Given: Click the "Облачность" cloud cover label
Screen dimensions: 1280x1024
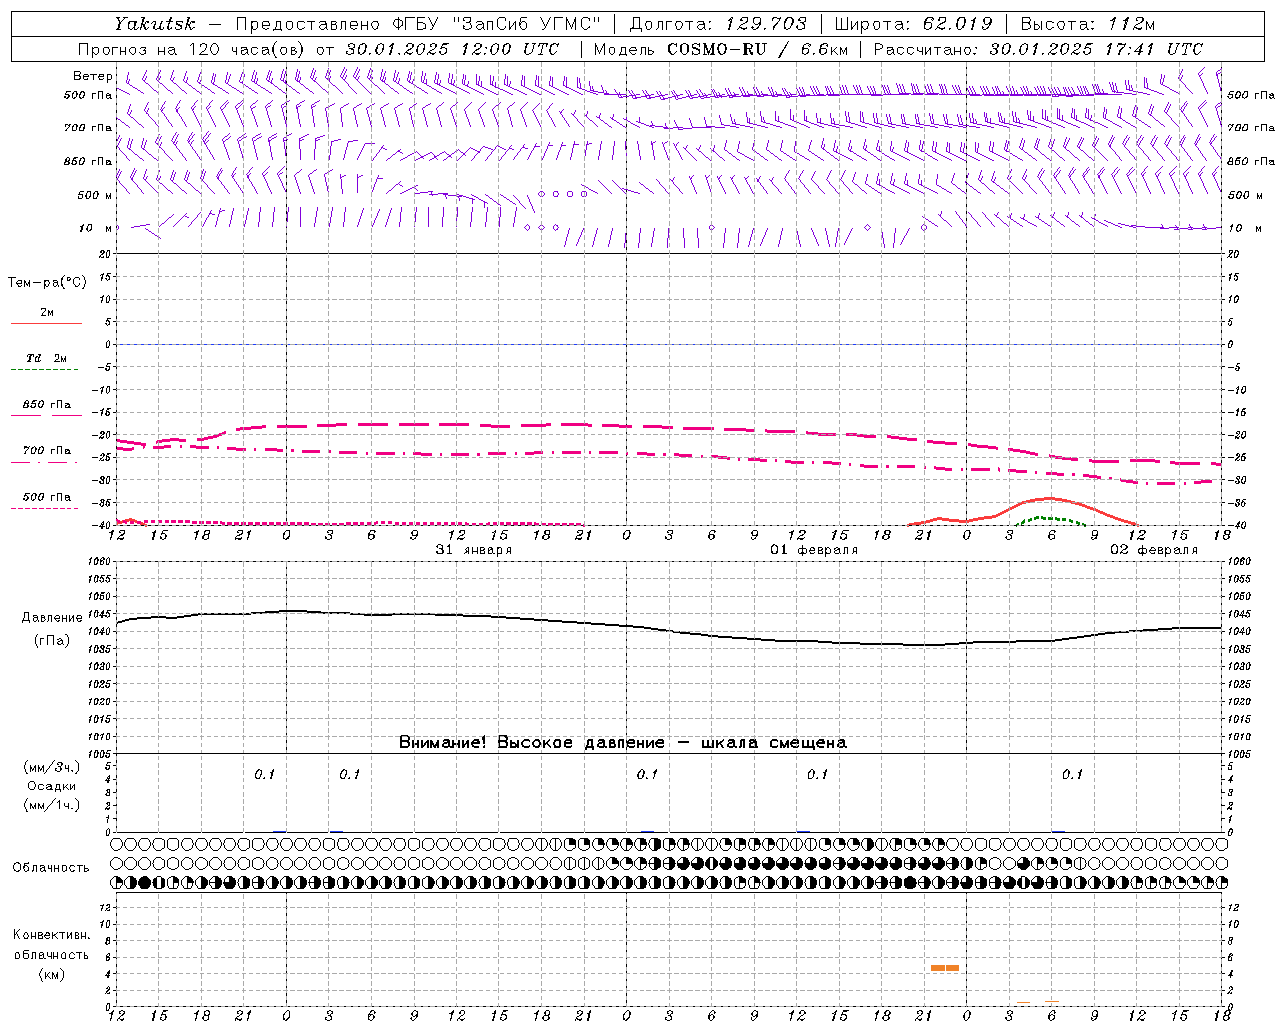Looking at the screenshot, I should click(50, 868).
